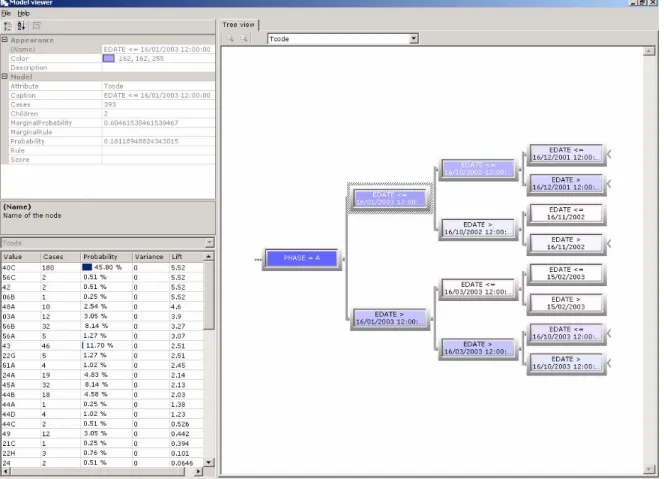Sort table by the Lift column header

tap(186, 257)
